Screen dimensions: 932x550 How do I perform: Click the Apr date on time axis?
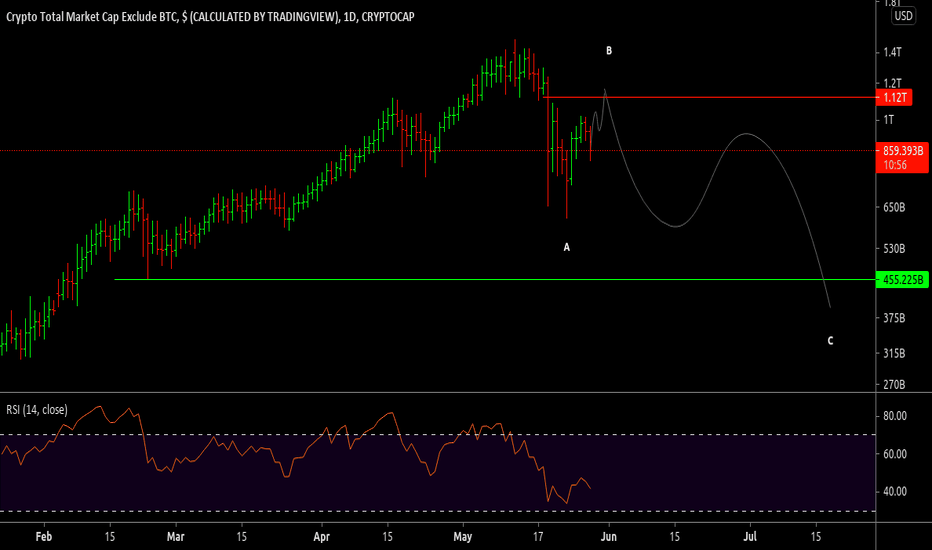tap(321, 536)
